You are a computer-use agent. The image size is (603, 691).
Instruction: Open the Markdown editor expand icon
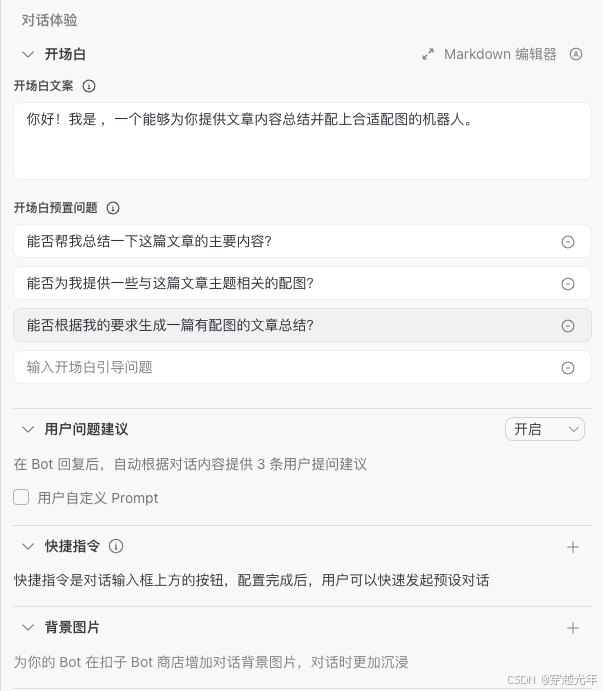click(x=428, y=54)
